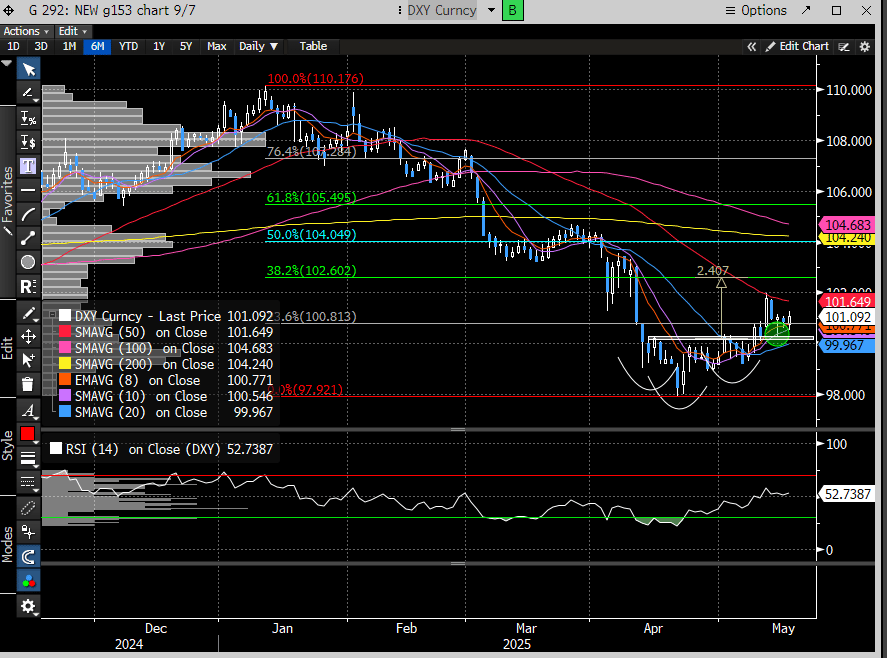Click the SMAVG (100) on Close legend entry
Viewport: 887px width, 658px height.
(x=145, y=348)
